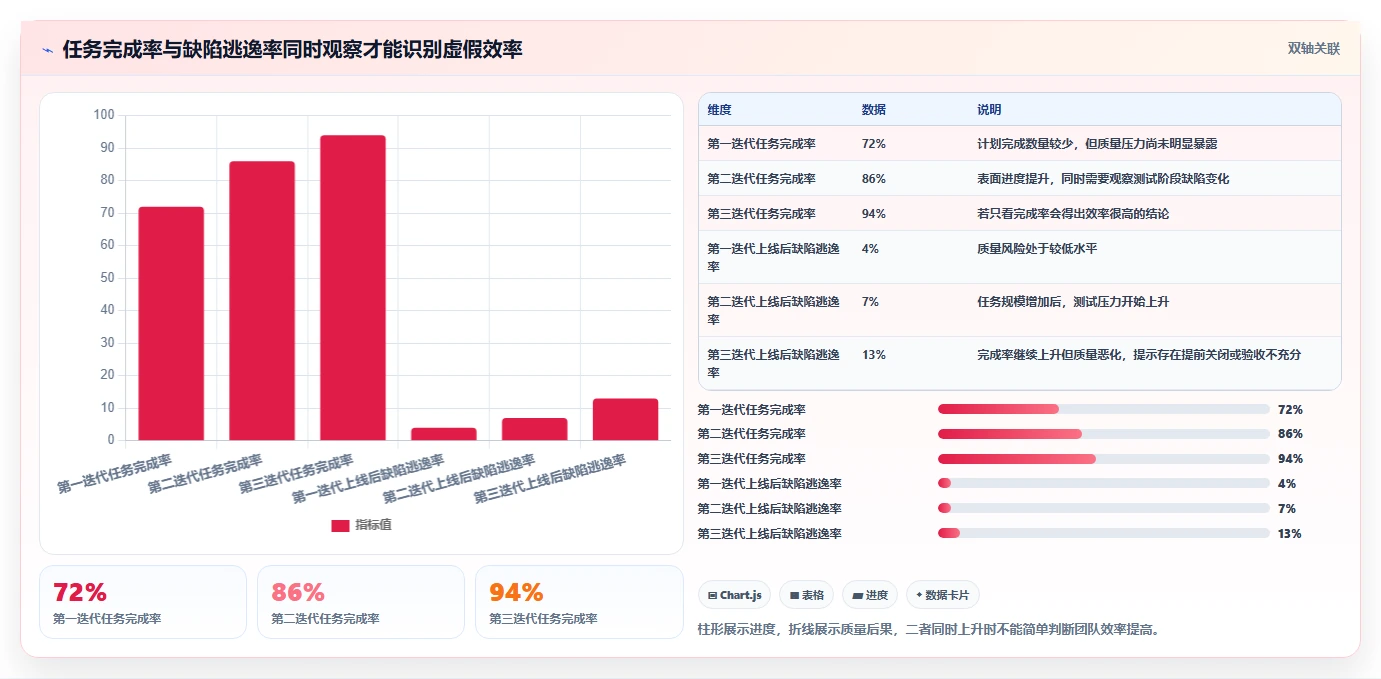Click the 数据 column header
The image size is (1381, 679).
point(873,110)
